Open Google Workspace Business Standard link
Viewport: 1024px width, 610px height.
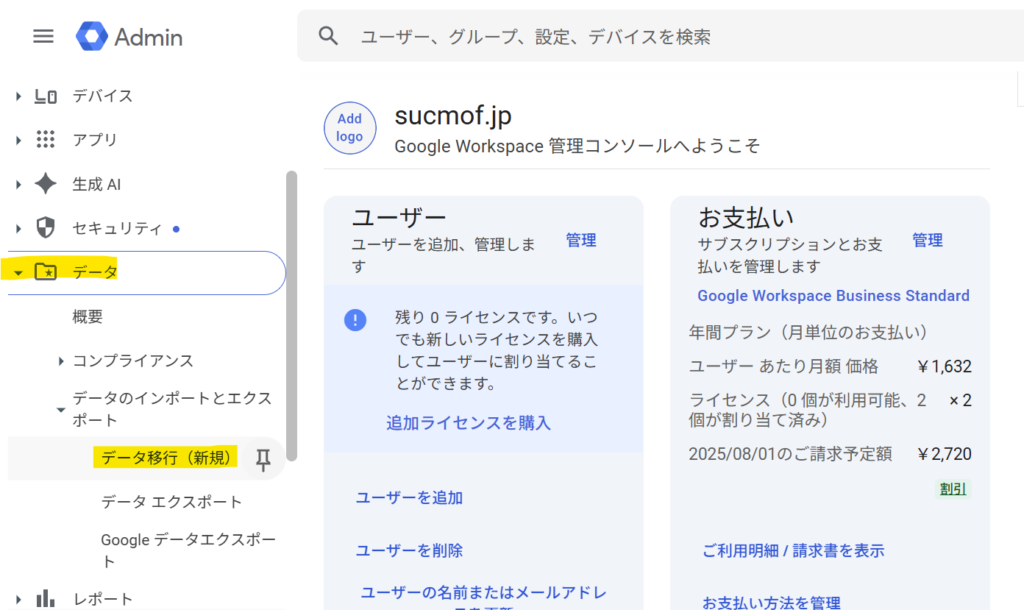[x=833, y=296]
